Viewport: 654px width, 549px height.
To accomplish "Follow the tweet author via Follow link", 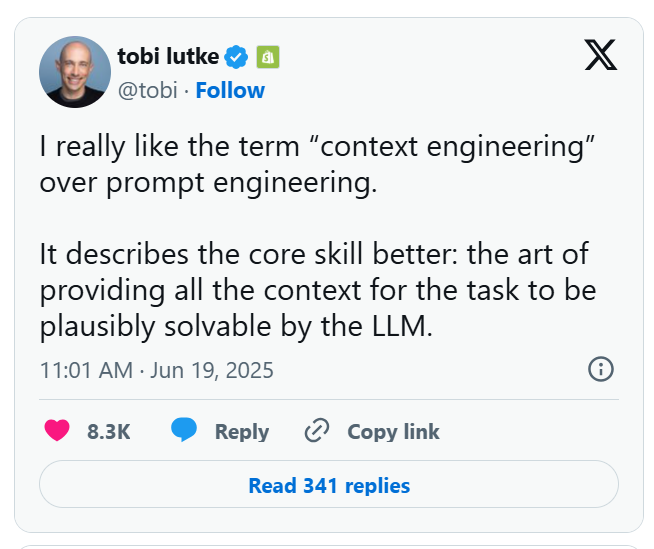I will [x=230, y=90].
